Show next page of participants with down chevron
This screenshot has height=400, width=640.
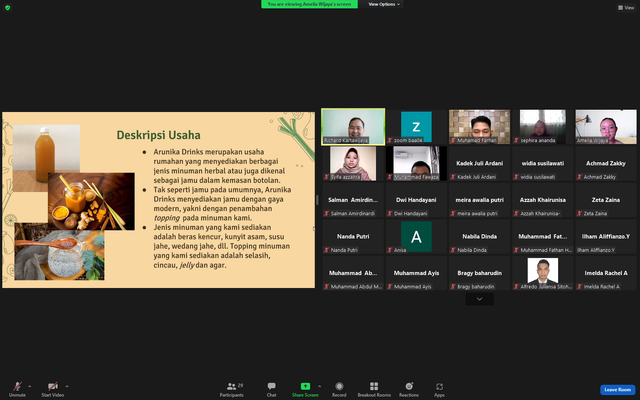[479, 299]
